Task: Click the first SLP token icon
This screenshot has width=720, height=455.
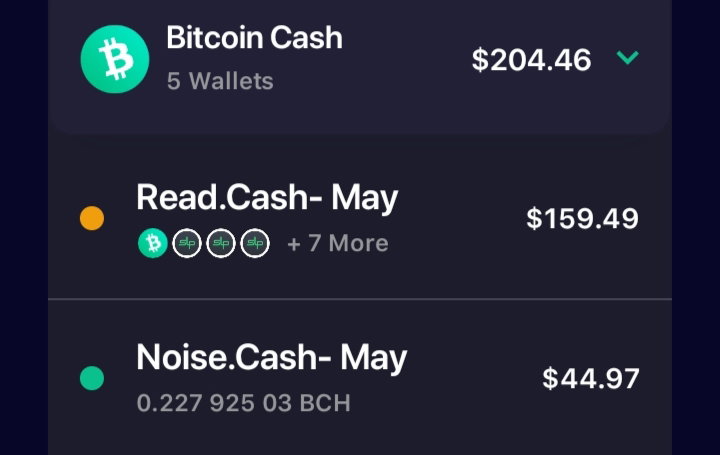Action: tap(187, 243)
